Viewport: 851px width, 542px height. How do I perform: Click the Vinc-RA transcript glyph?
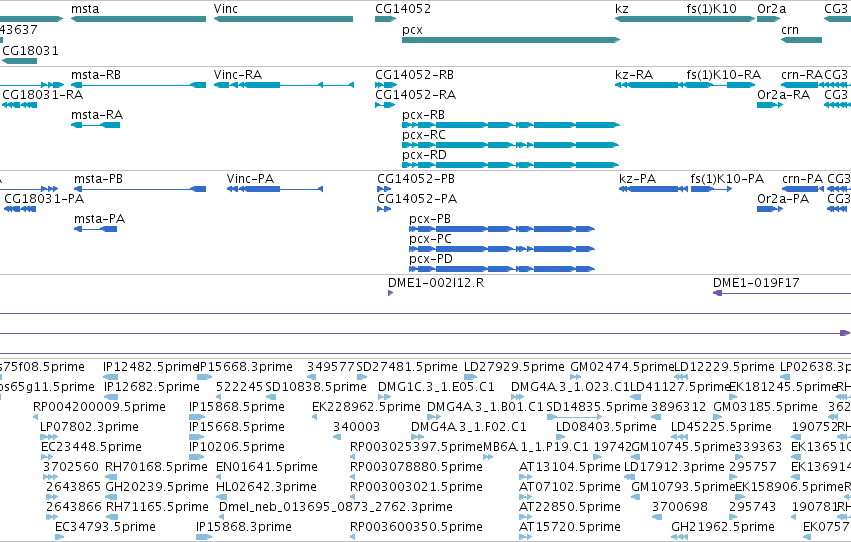[x=284, y=85]
